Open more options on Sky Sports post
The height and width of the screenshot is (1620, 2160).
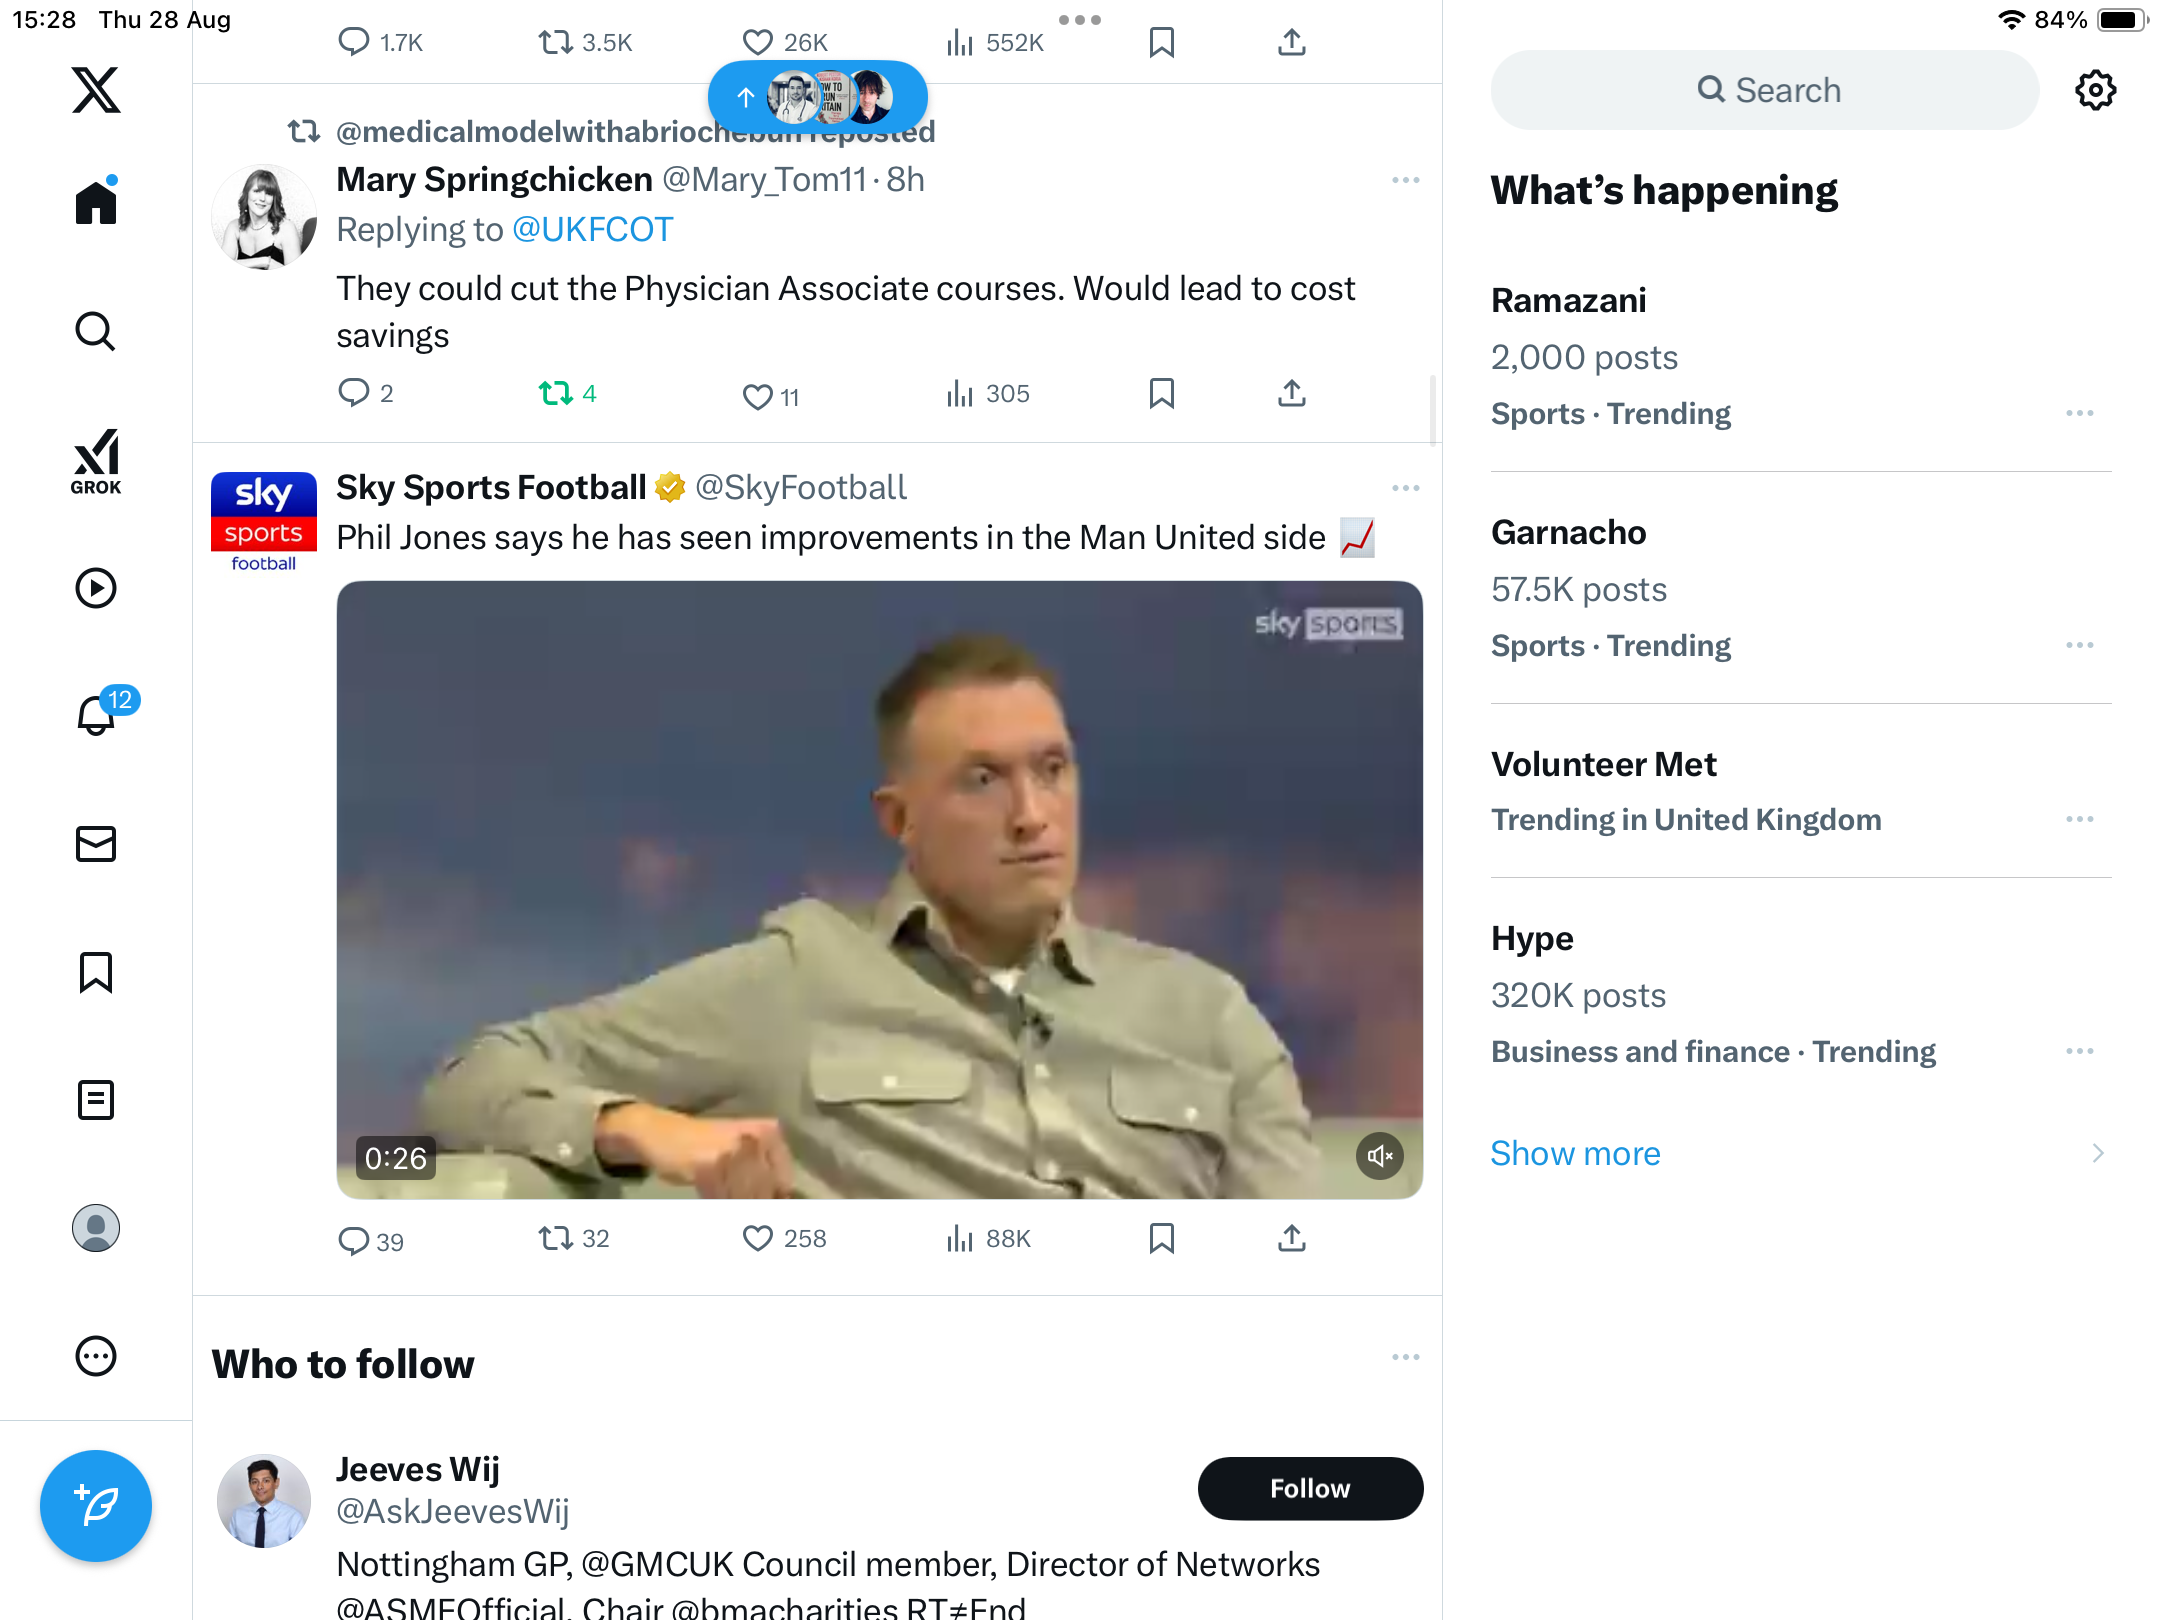(x=1405, y=488)
